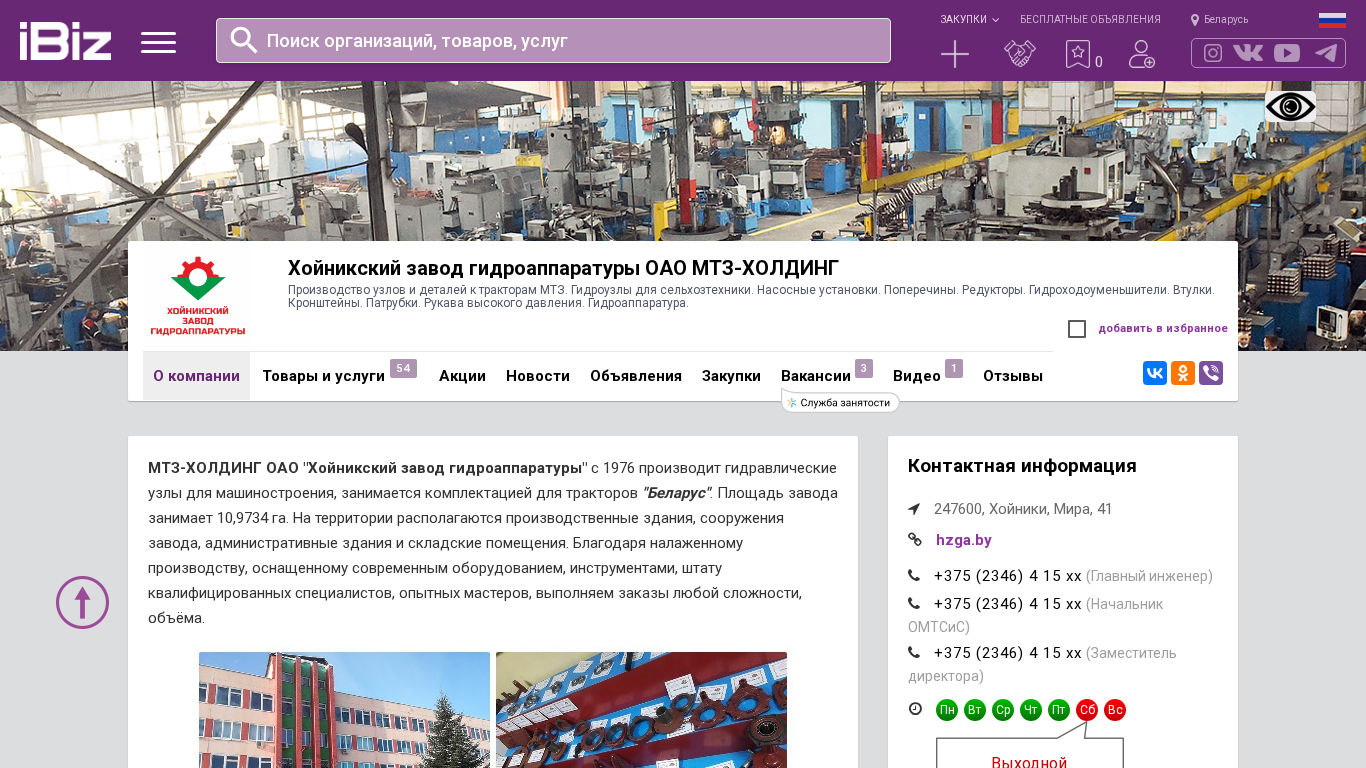Open the Акции tab
Image resolution: width=1366 pixels, height=768 pixels.
(x=462, y=376)
